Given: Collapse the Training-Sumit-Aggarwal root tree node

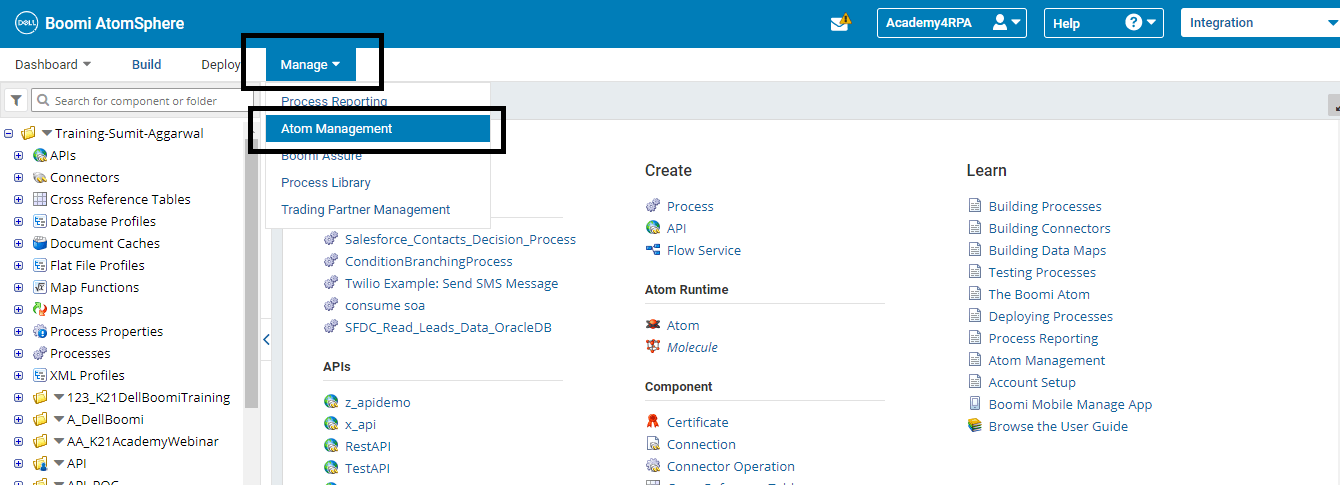Looking at the screenshot, I should click(9, 133).
